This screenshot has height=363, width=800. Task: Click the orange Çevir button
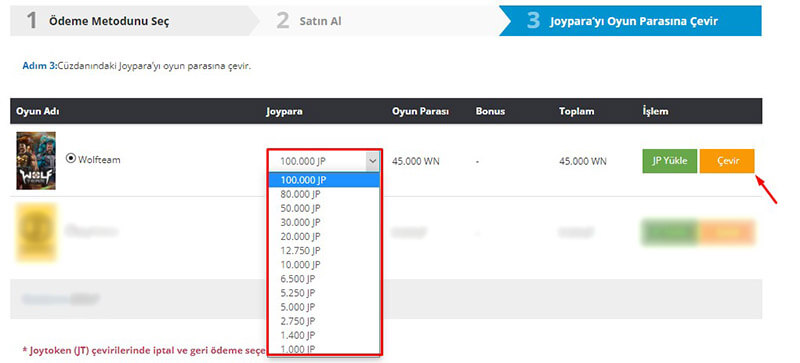click(x=727, y=161)
